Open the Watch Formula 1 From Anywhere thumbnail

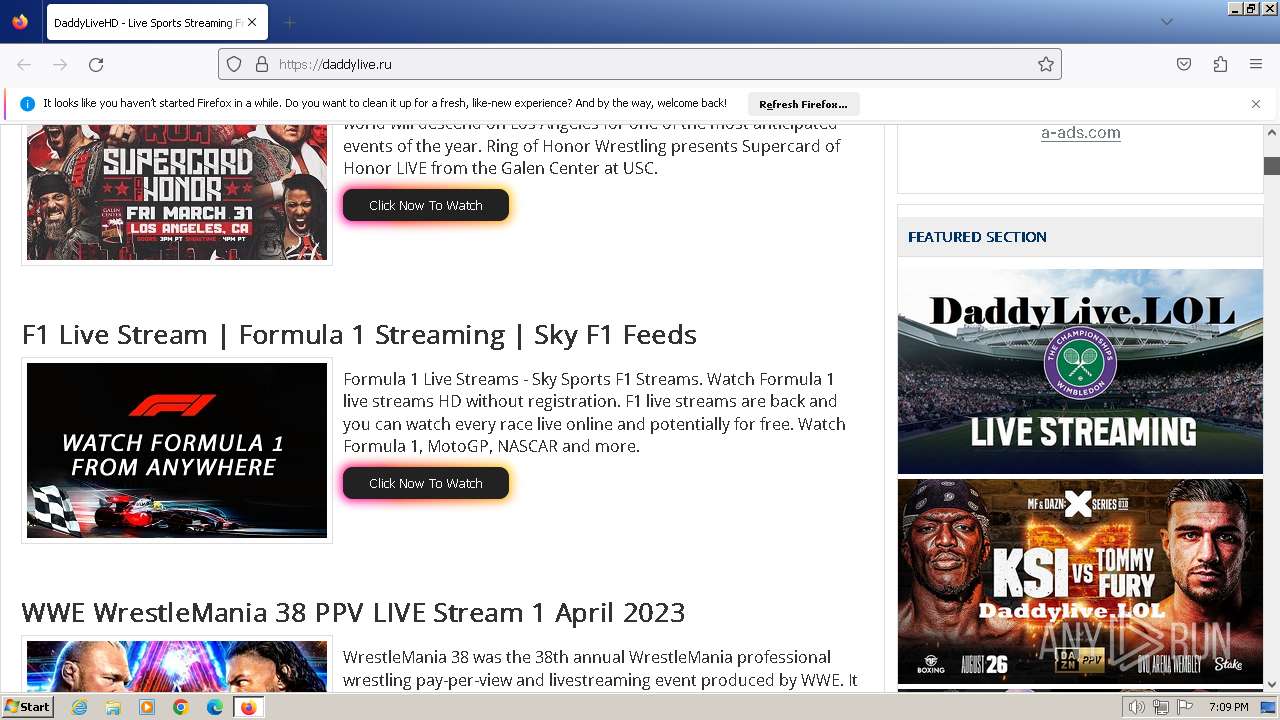pyautogui.click(x=177, y=450)
